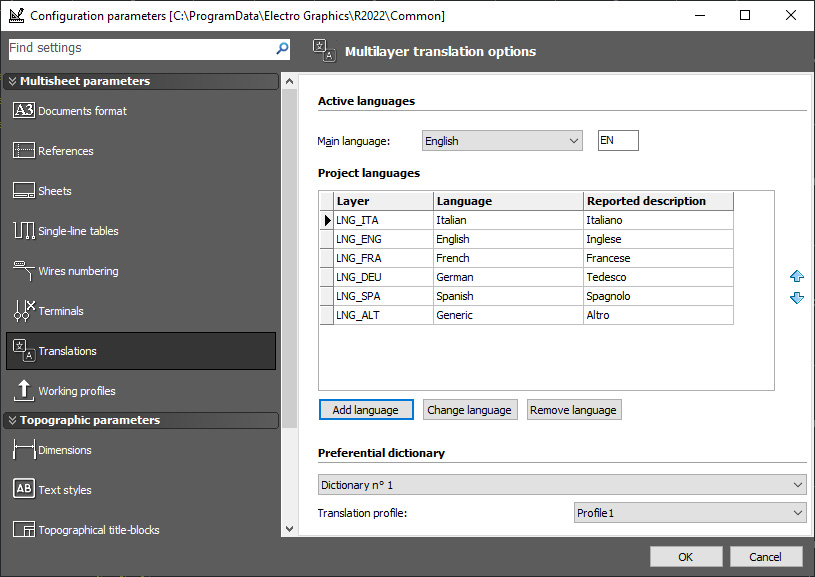
Task: Open the Translation profile dropdown
Action: 690,513
